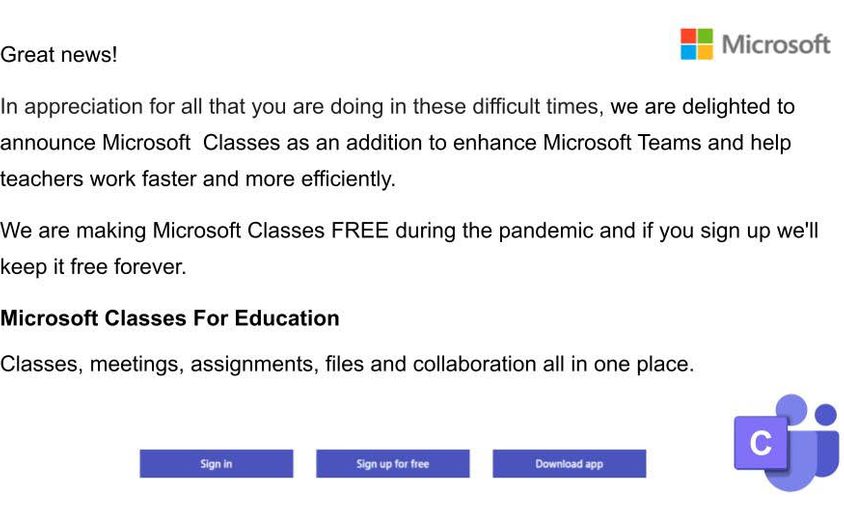This screenshot has height=521, width=844.
Task: Click the "teachers work faster and more efficiently" line
Action: (x=198, y=180)
